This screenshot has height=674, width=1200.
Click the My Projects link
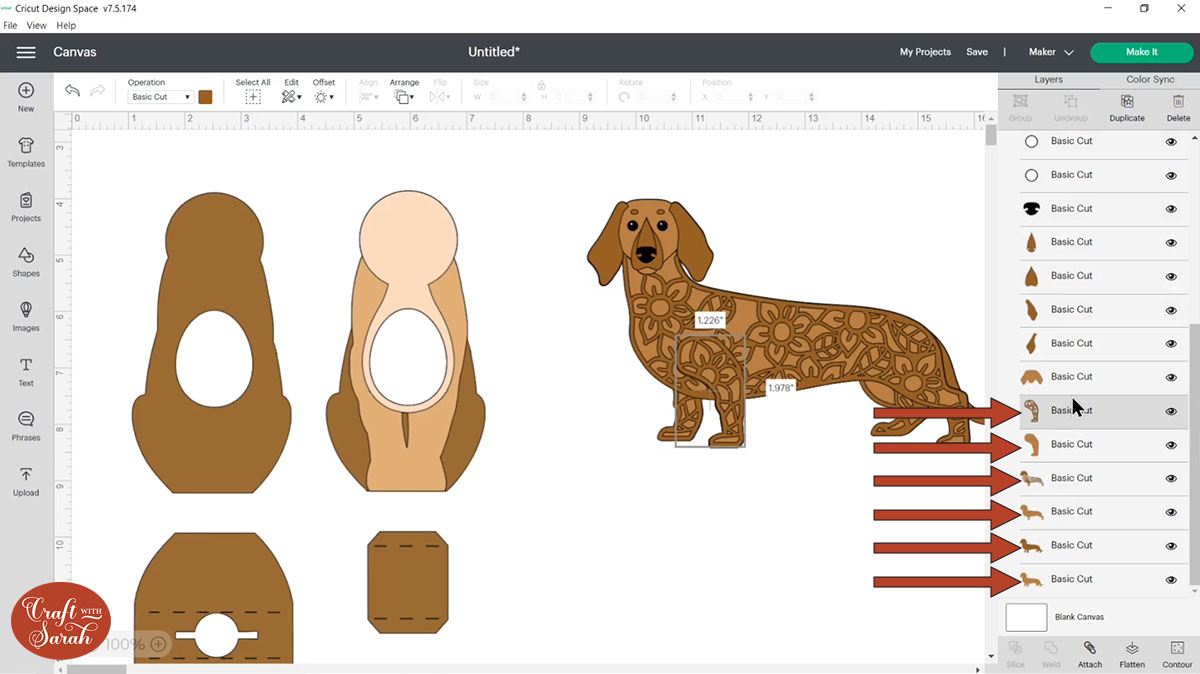coord(925,52)
